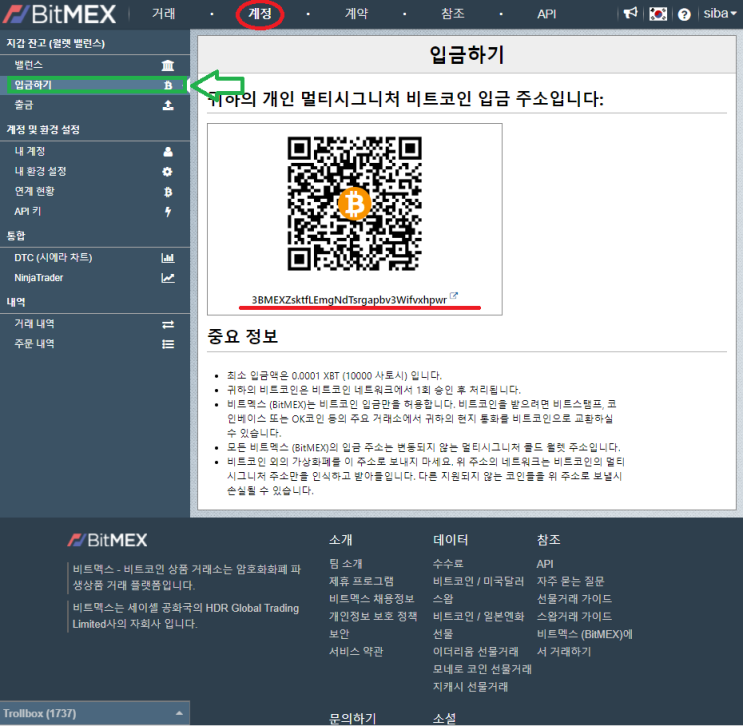743x726 pixels.
Task: Expand the siba user dropdown
Action: 719,13
